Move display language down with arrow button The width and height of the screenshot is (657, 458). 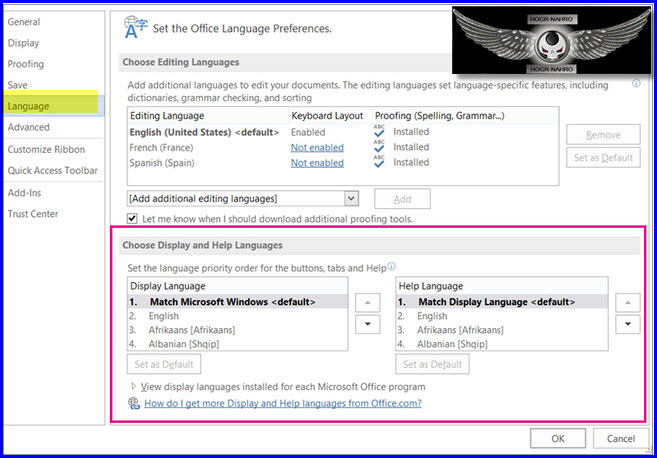coord(367,324)
